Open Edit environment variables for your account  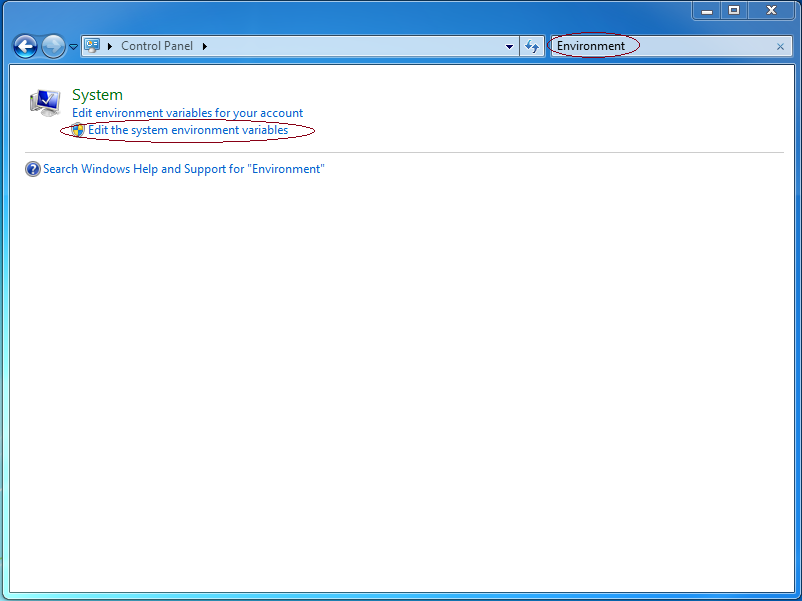point(186,113)
